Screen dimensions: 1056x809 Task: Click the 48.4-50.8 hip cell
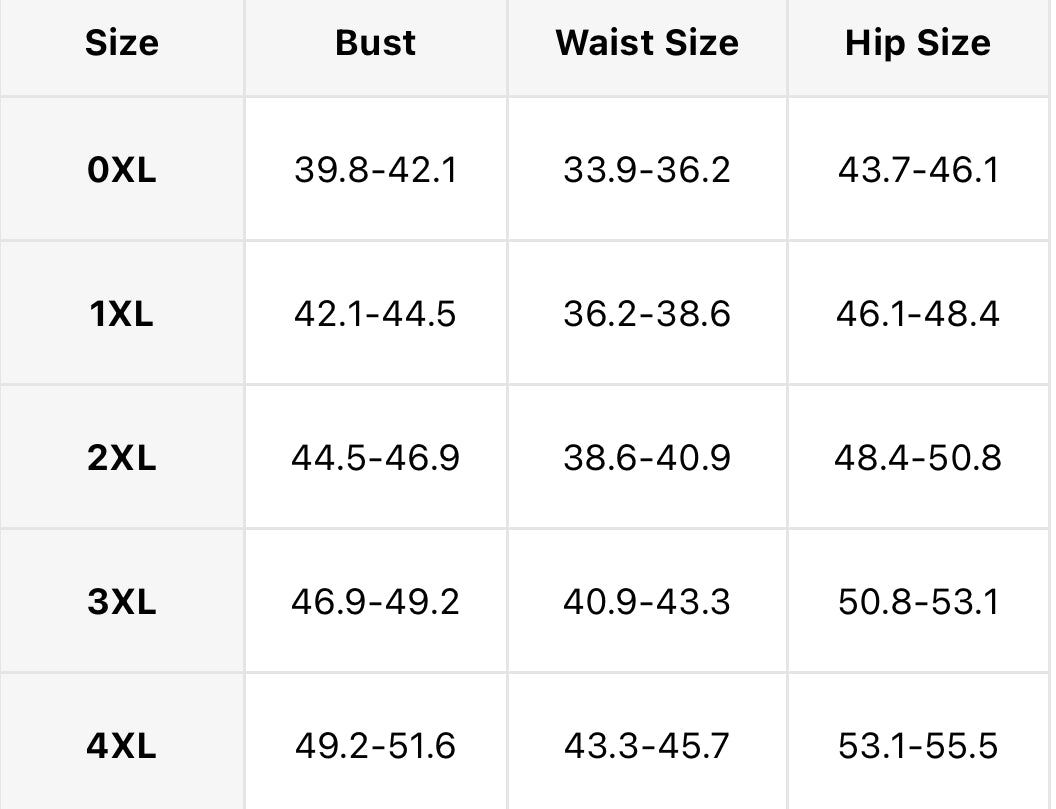click(918, 458)
